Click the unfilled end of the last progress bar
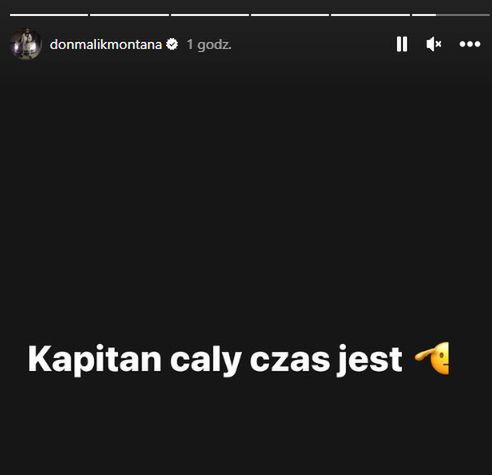492x475 pixels. point(463,15)
